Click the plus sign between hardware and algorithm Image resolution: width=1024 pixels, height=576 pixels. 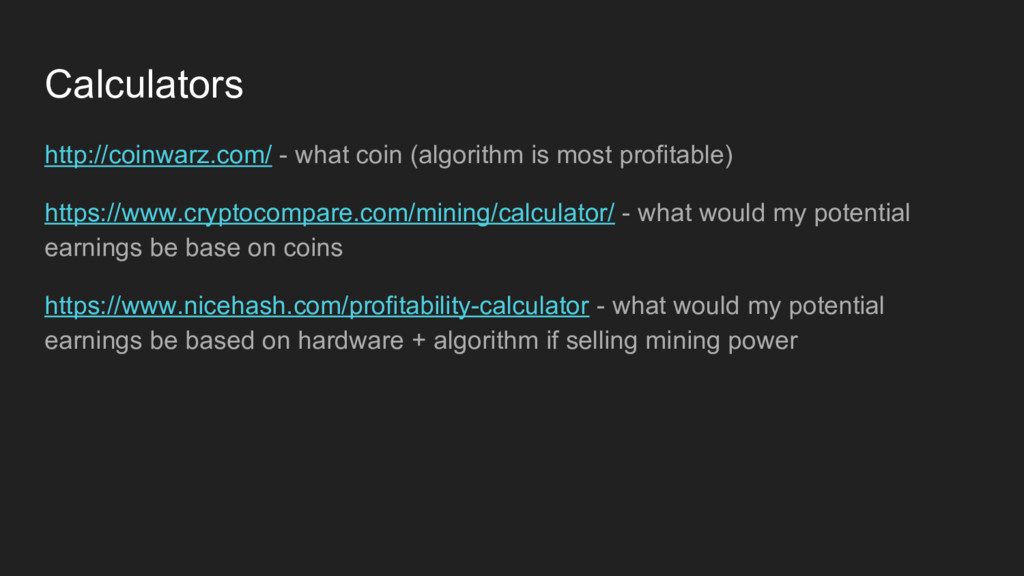pos(419,342)
